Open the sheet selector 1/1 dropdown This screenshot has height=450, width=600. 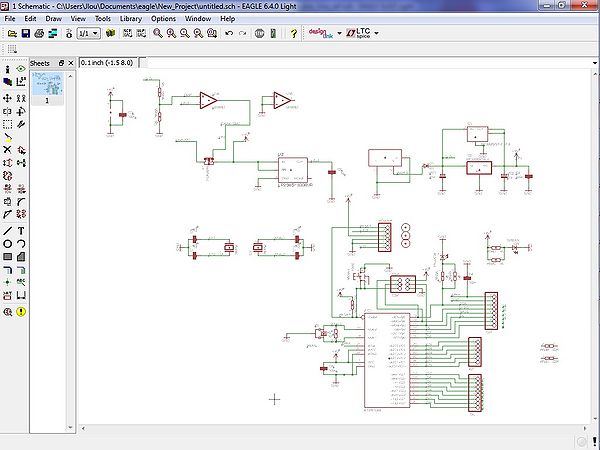pos(88,33)
